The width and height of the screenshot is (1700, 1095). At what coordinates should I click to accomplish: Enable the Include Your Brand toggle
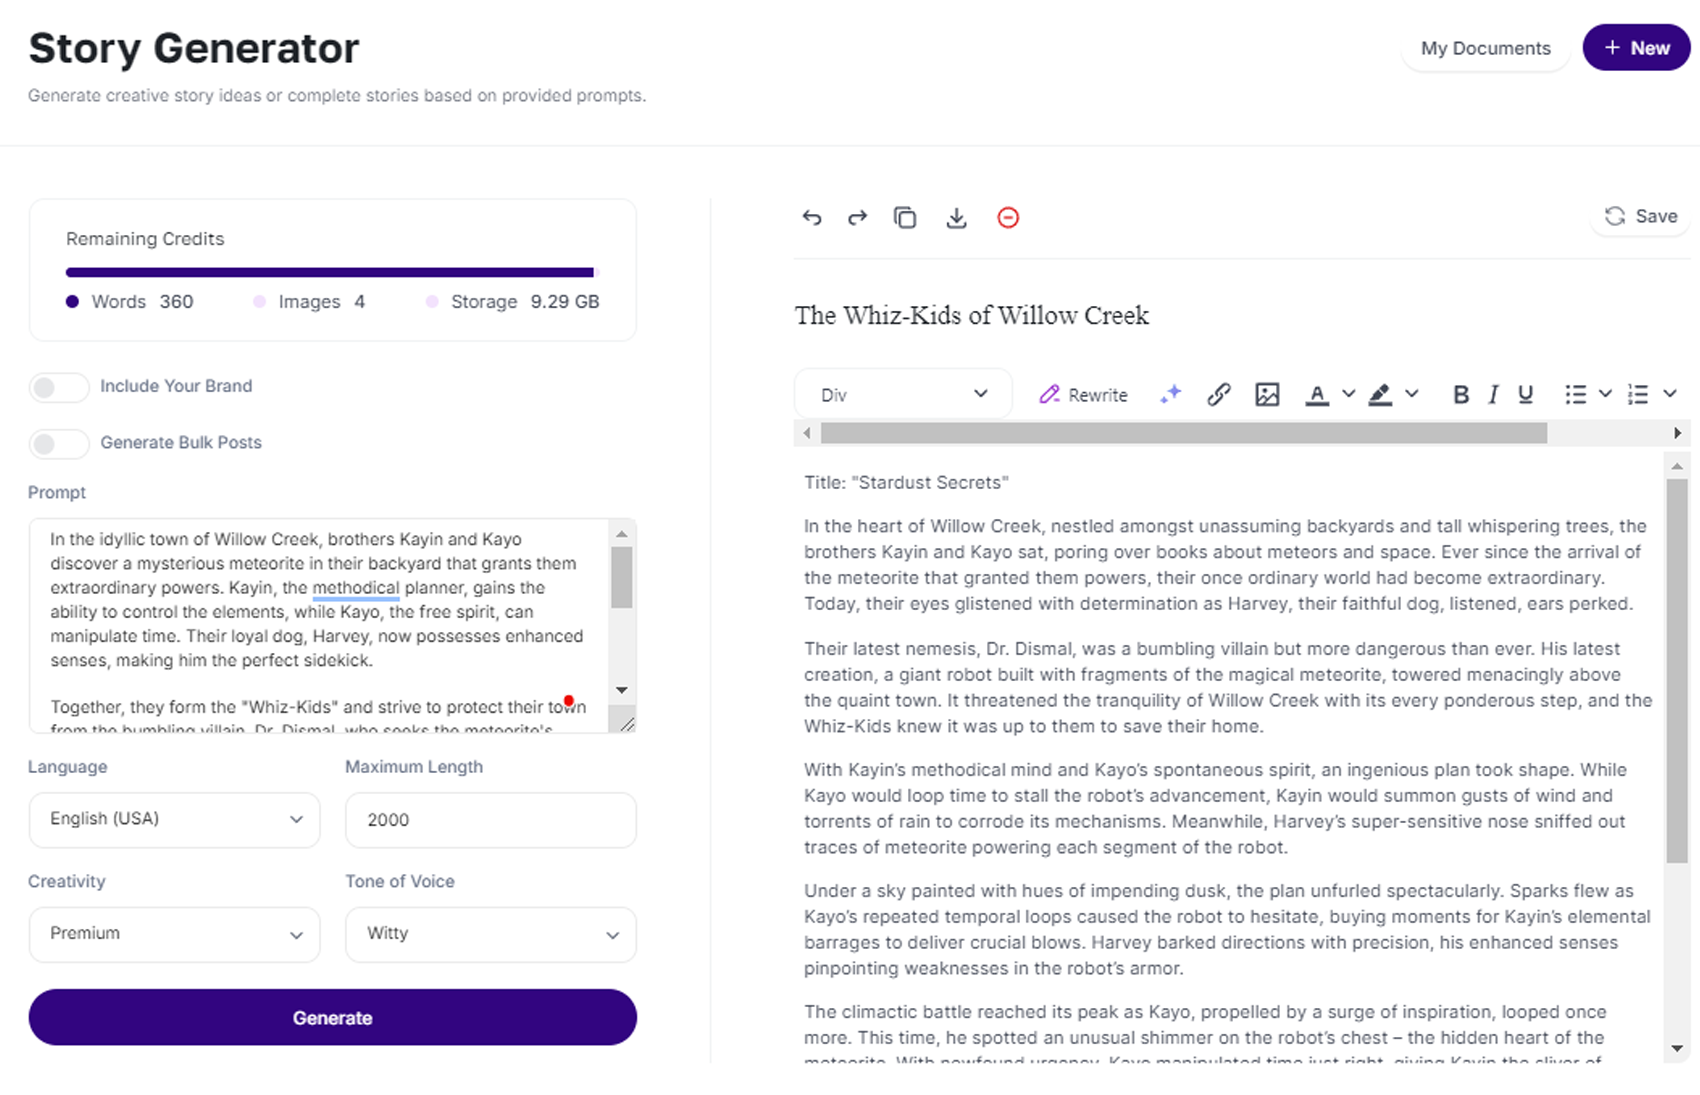59,387
